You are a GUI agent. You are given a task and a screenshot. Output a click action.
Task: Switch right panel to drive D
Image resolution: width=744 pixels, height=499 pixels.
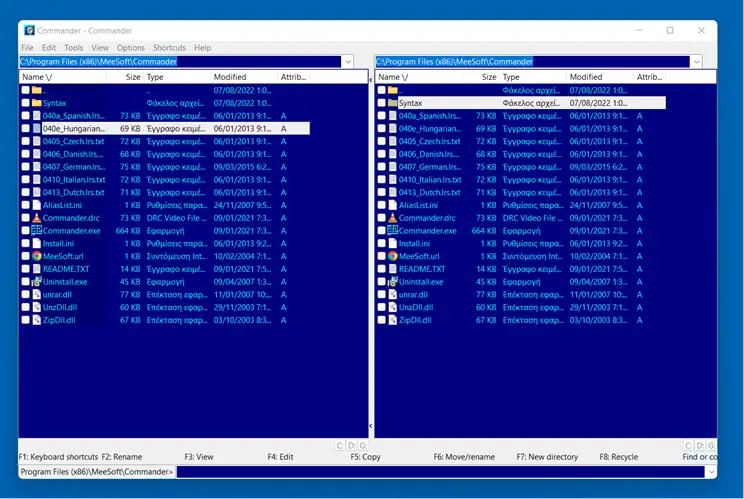[700, 445]
